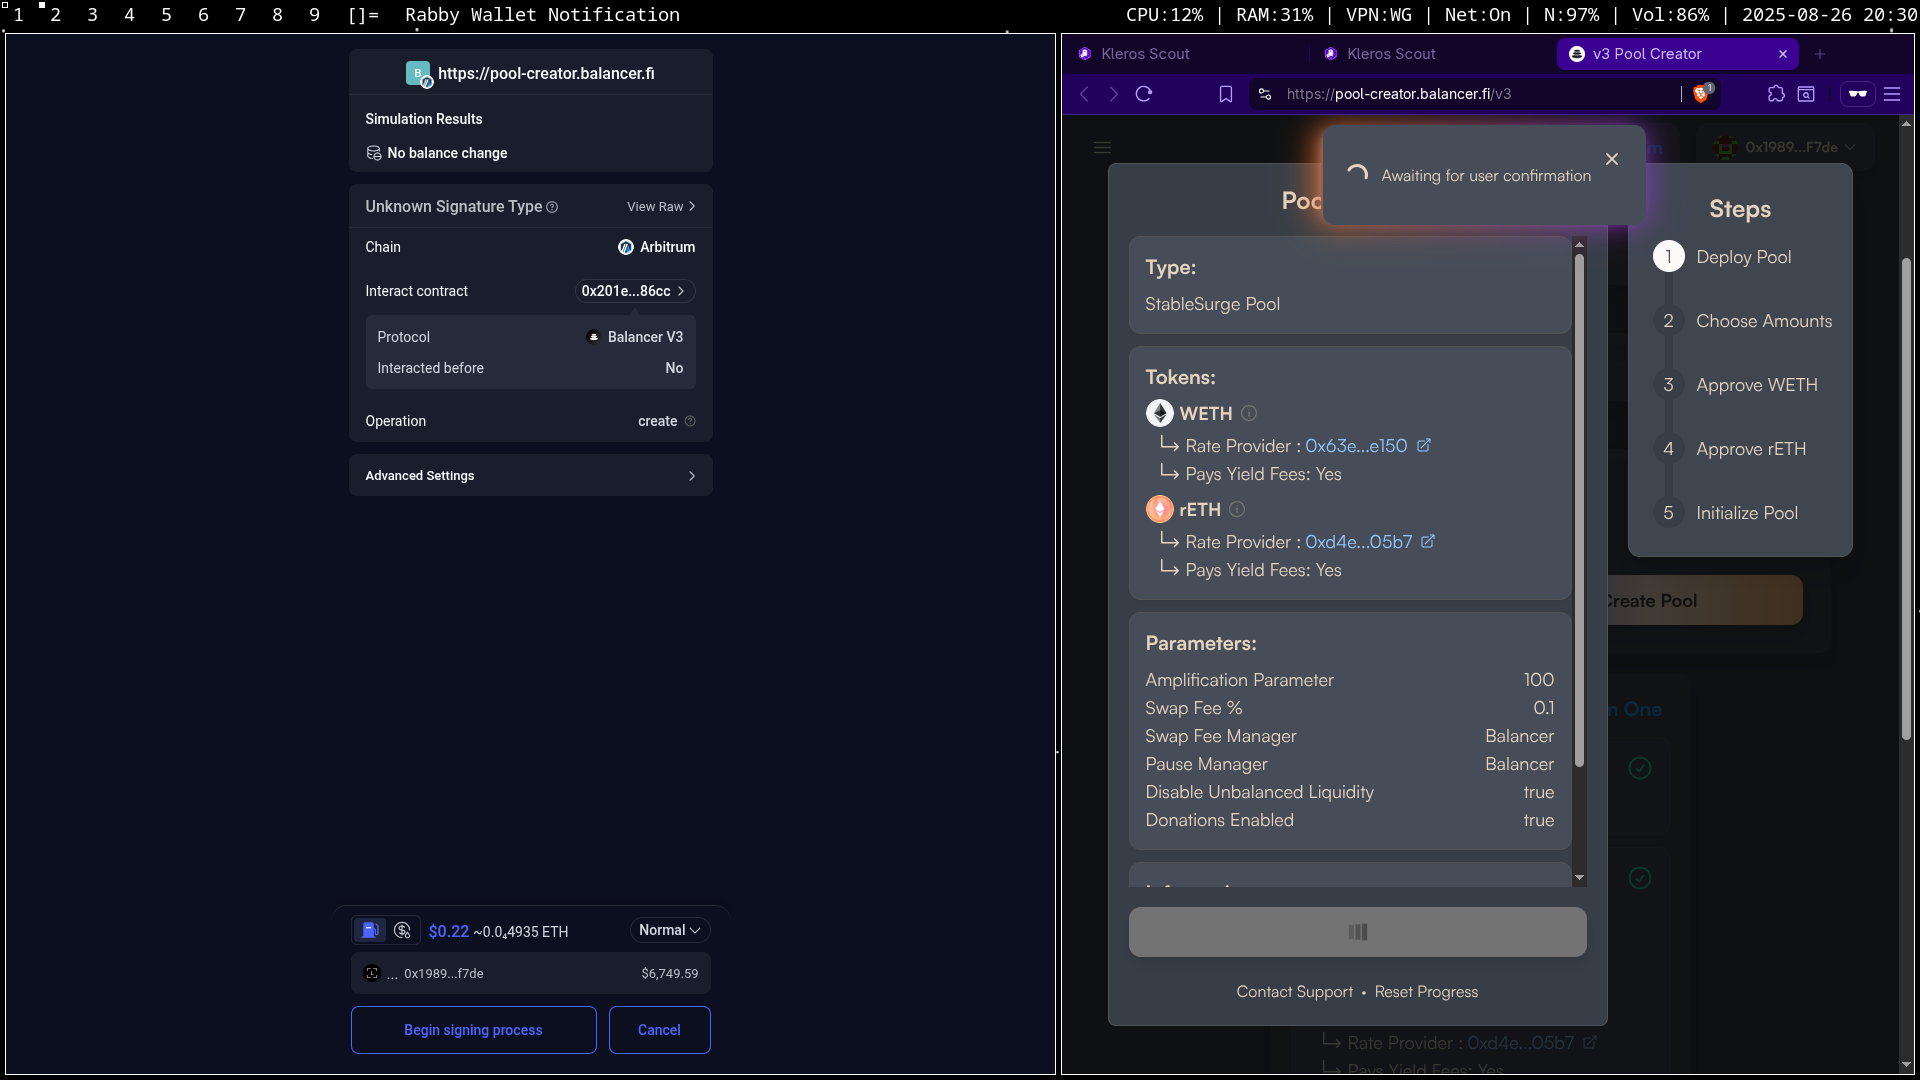Click the Balancer V3 protocol icon
1920x1080 pixels.
(593, 337)
